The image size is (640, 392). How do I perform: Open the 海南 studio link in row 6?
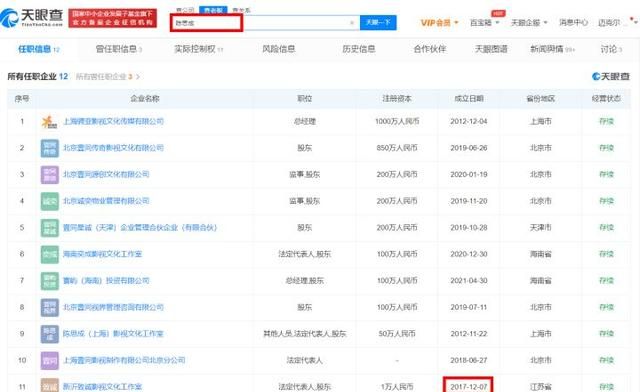(x=102, y=254)
